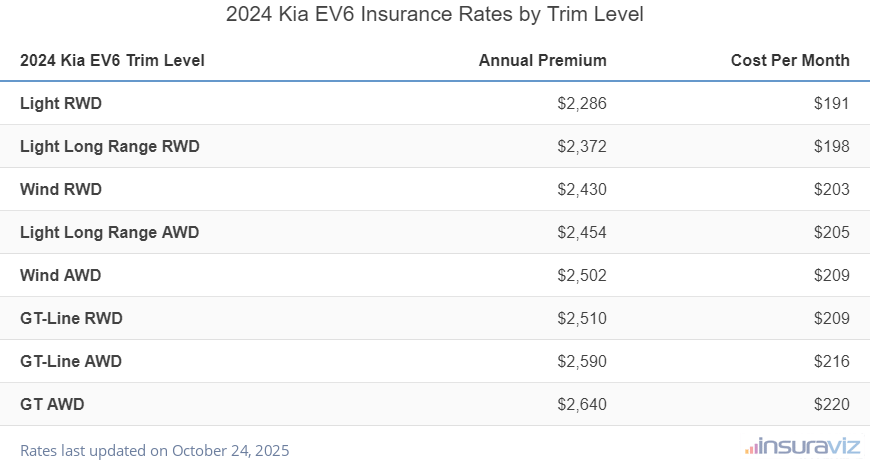Click the Insuraviz logo bars icon
The height and width of the screenshot is (466, 870).
tap(750, 447)
